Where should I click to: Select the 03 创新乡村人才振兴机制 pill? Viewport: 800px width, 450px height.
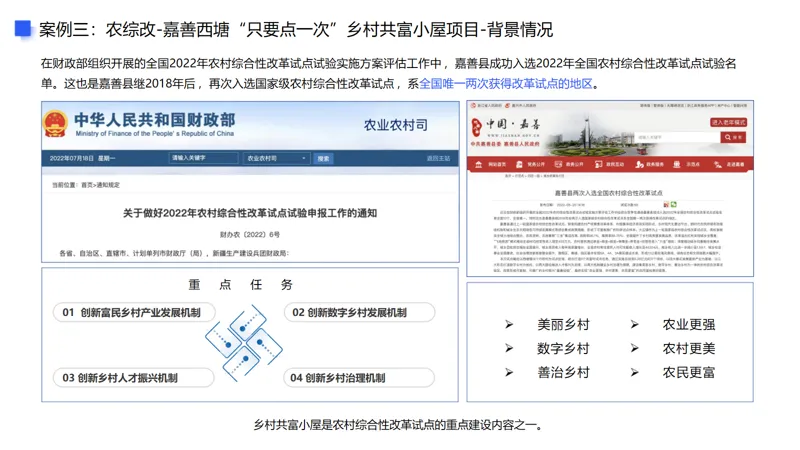pos(133,378)
